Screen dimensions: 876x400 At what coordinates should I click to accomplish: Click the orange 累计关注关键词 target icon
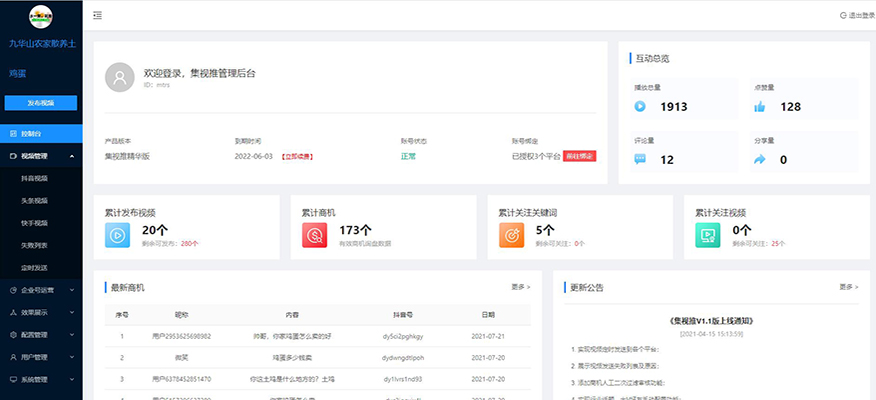click(x=512, y=235)
